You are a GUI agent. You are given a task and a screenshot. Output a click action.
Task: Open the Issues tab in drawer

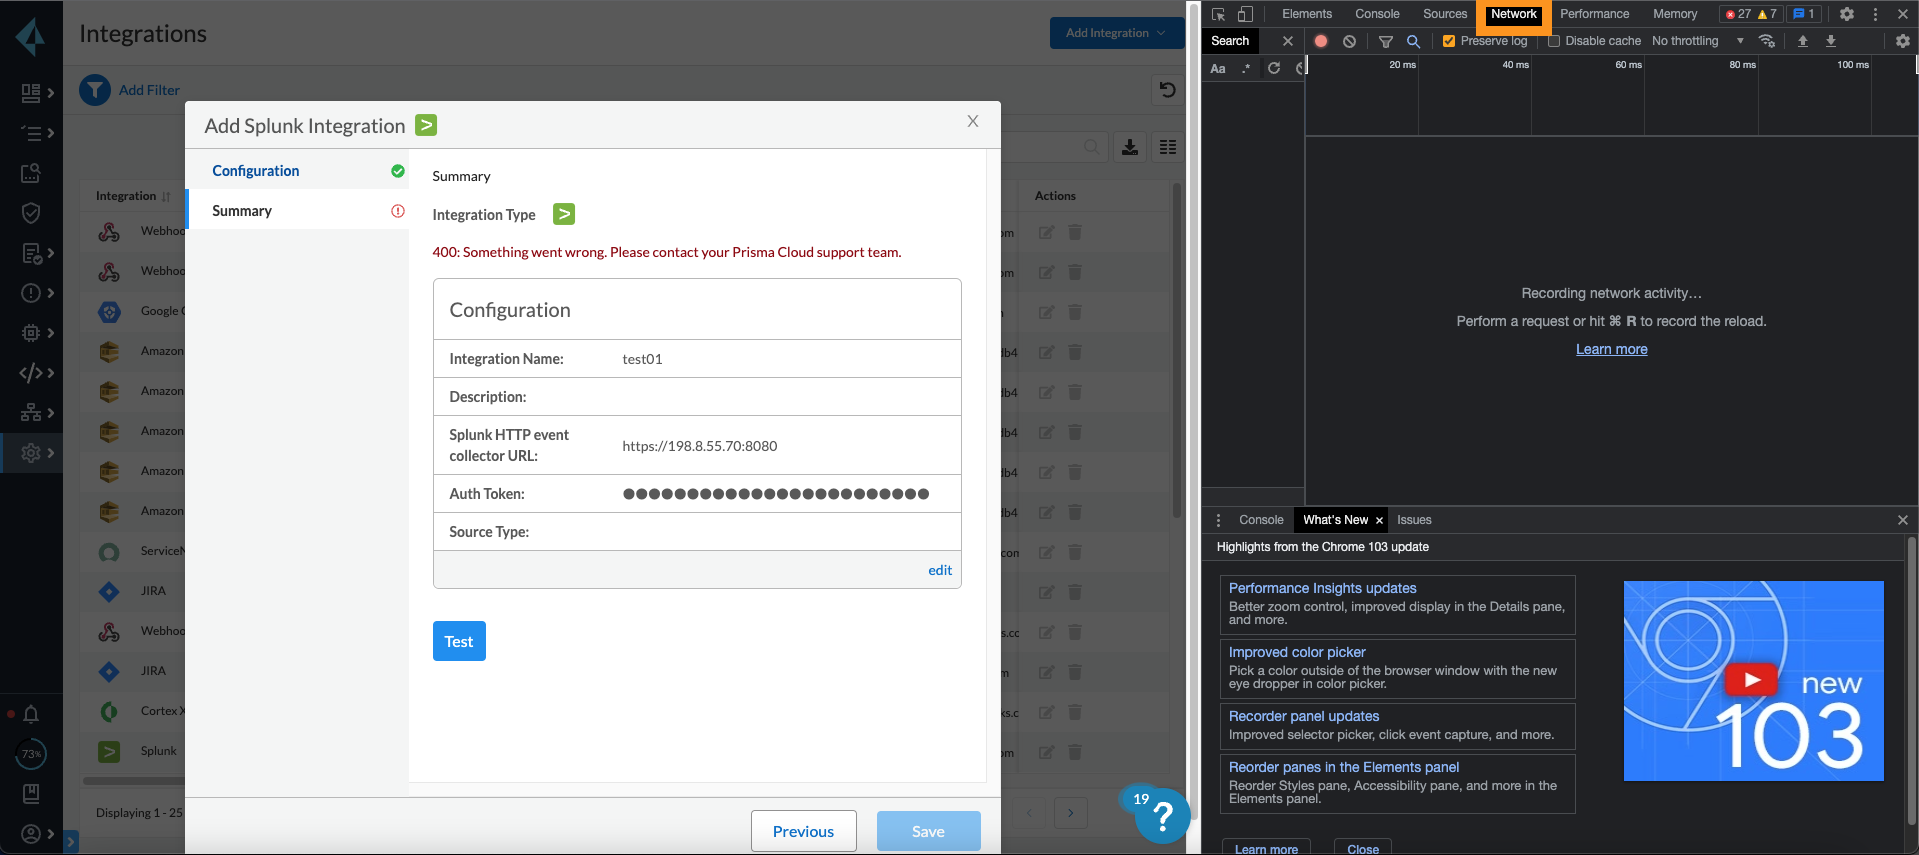click(x=1414, y=520)
